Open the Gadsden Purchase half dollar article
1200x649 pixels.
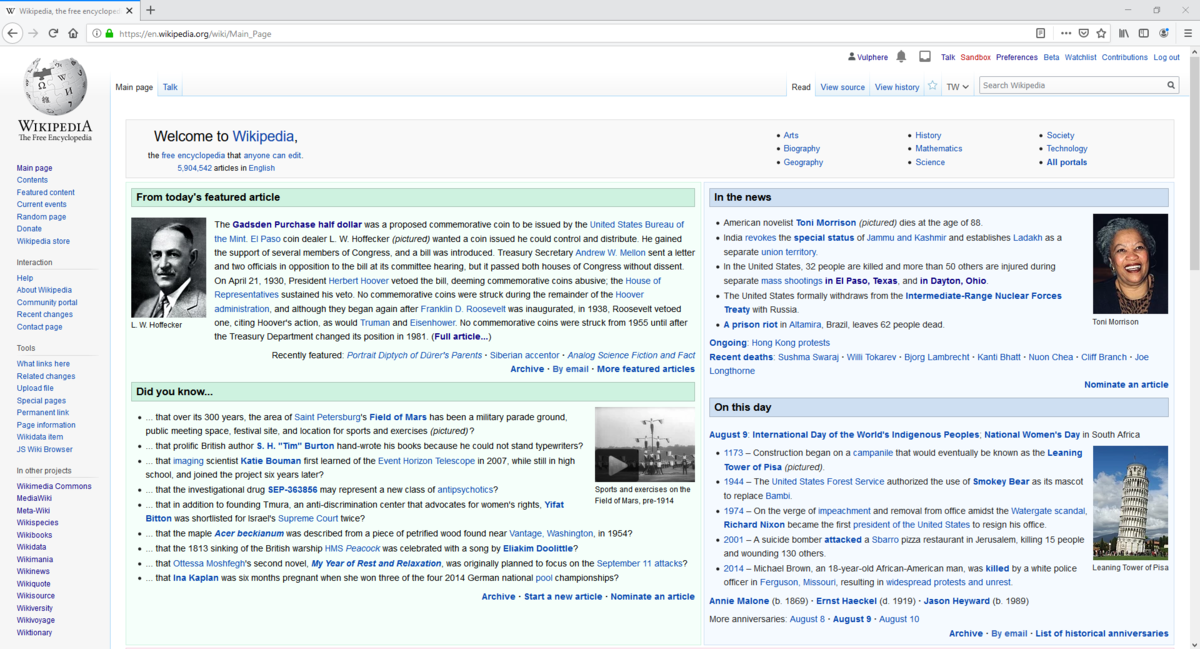(297, 225)
